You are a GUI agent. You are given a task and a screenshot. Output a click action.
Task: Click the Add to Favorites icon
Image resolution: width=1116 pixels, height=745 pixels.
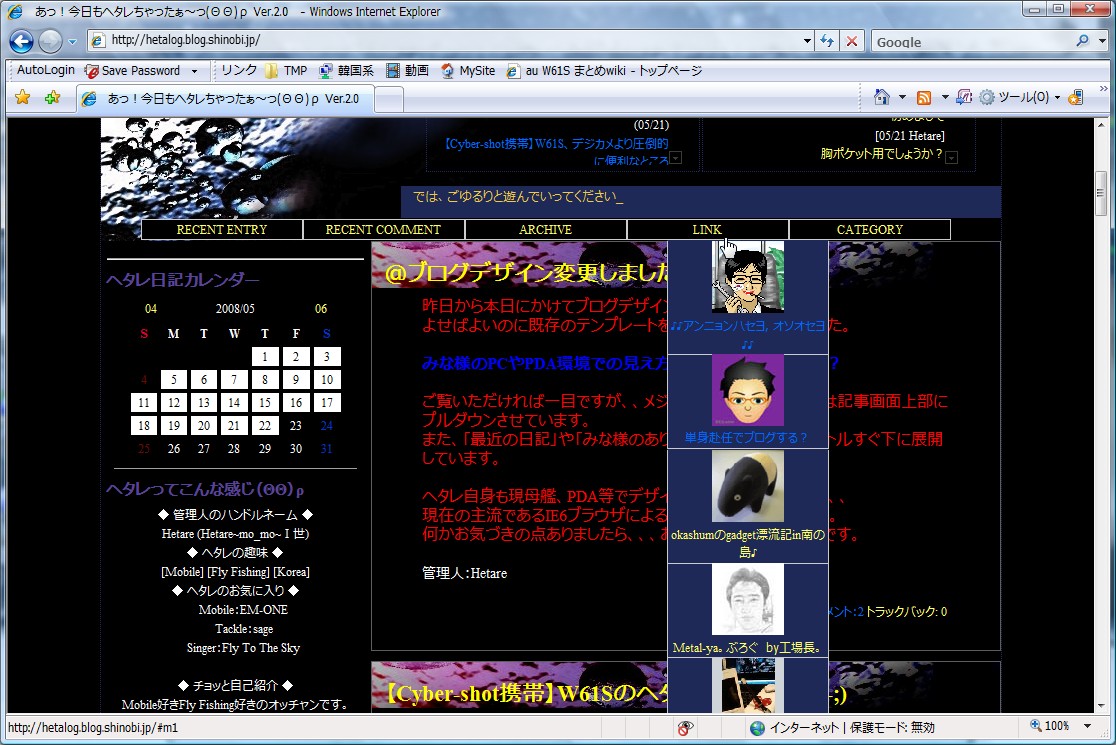coord(52,97)
